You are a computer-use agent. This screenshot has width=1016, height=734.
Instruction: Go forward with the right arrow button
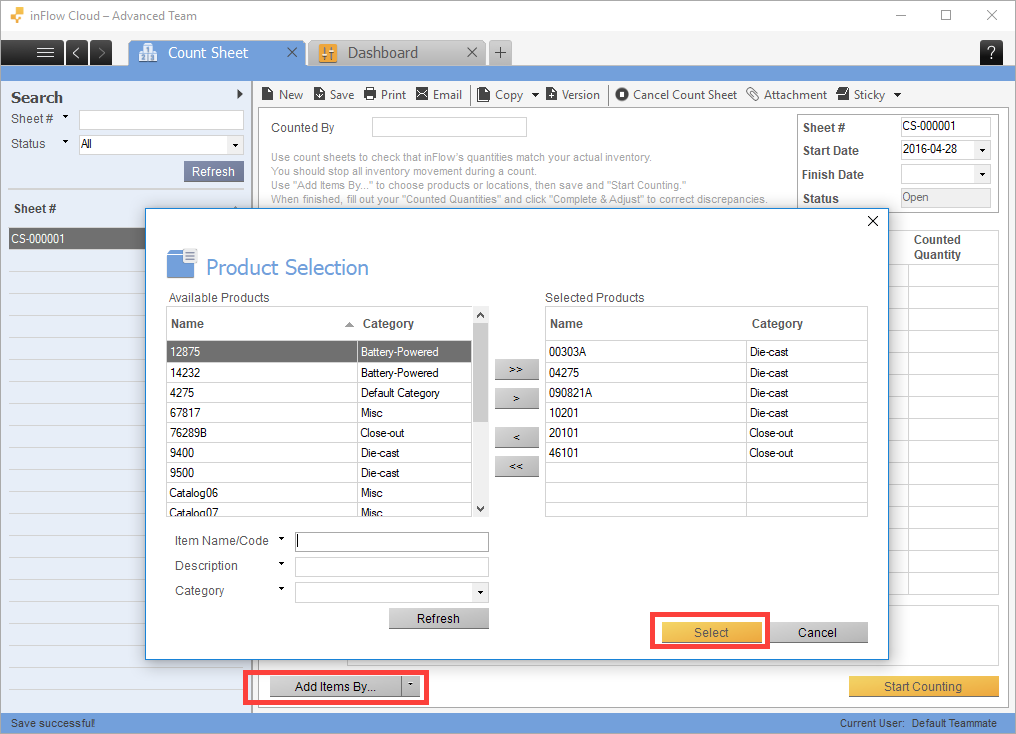coord(101,52)
